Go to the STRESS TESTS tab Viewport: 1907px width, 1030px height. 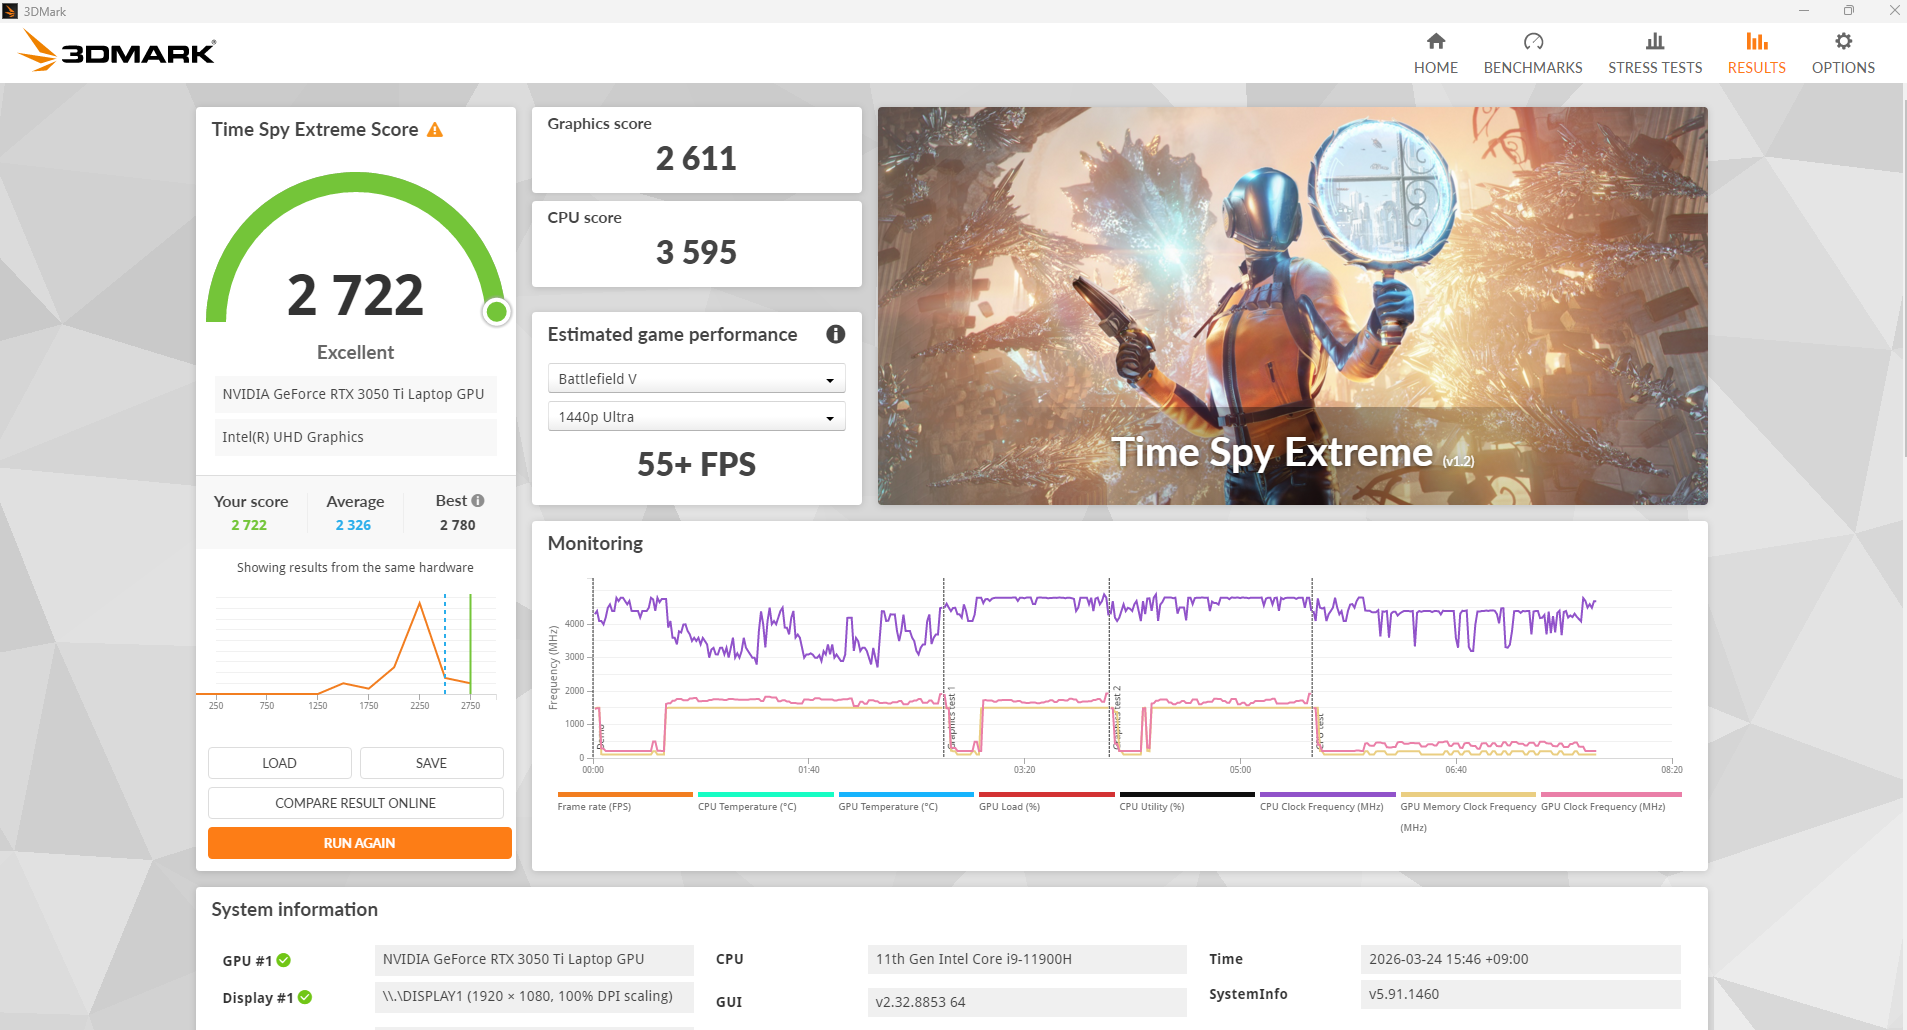pyautogui.click(x=1655, y=53)
